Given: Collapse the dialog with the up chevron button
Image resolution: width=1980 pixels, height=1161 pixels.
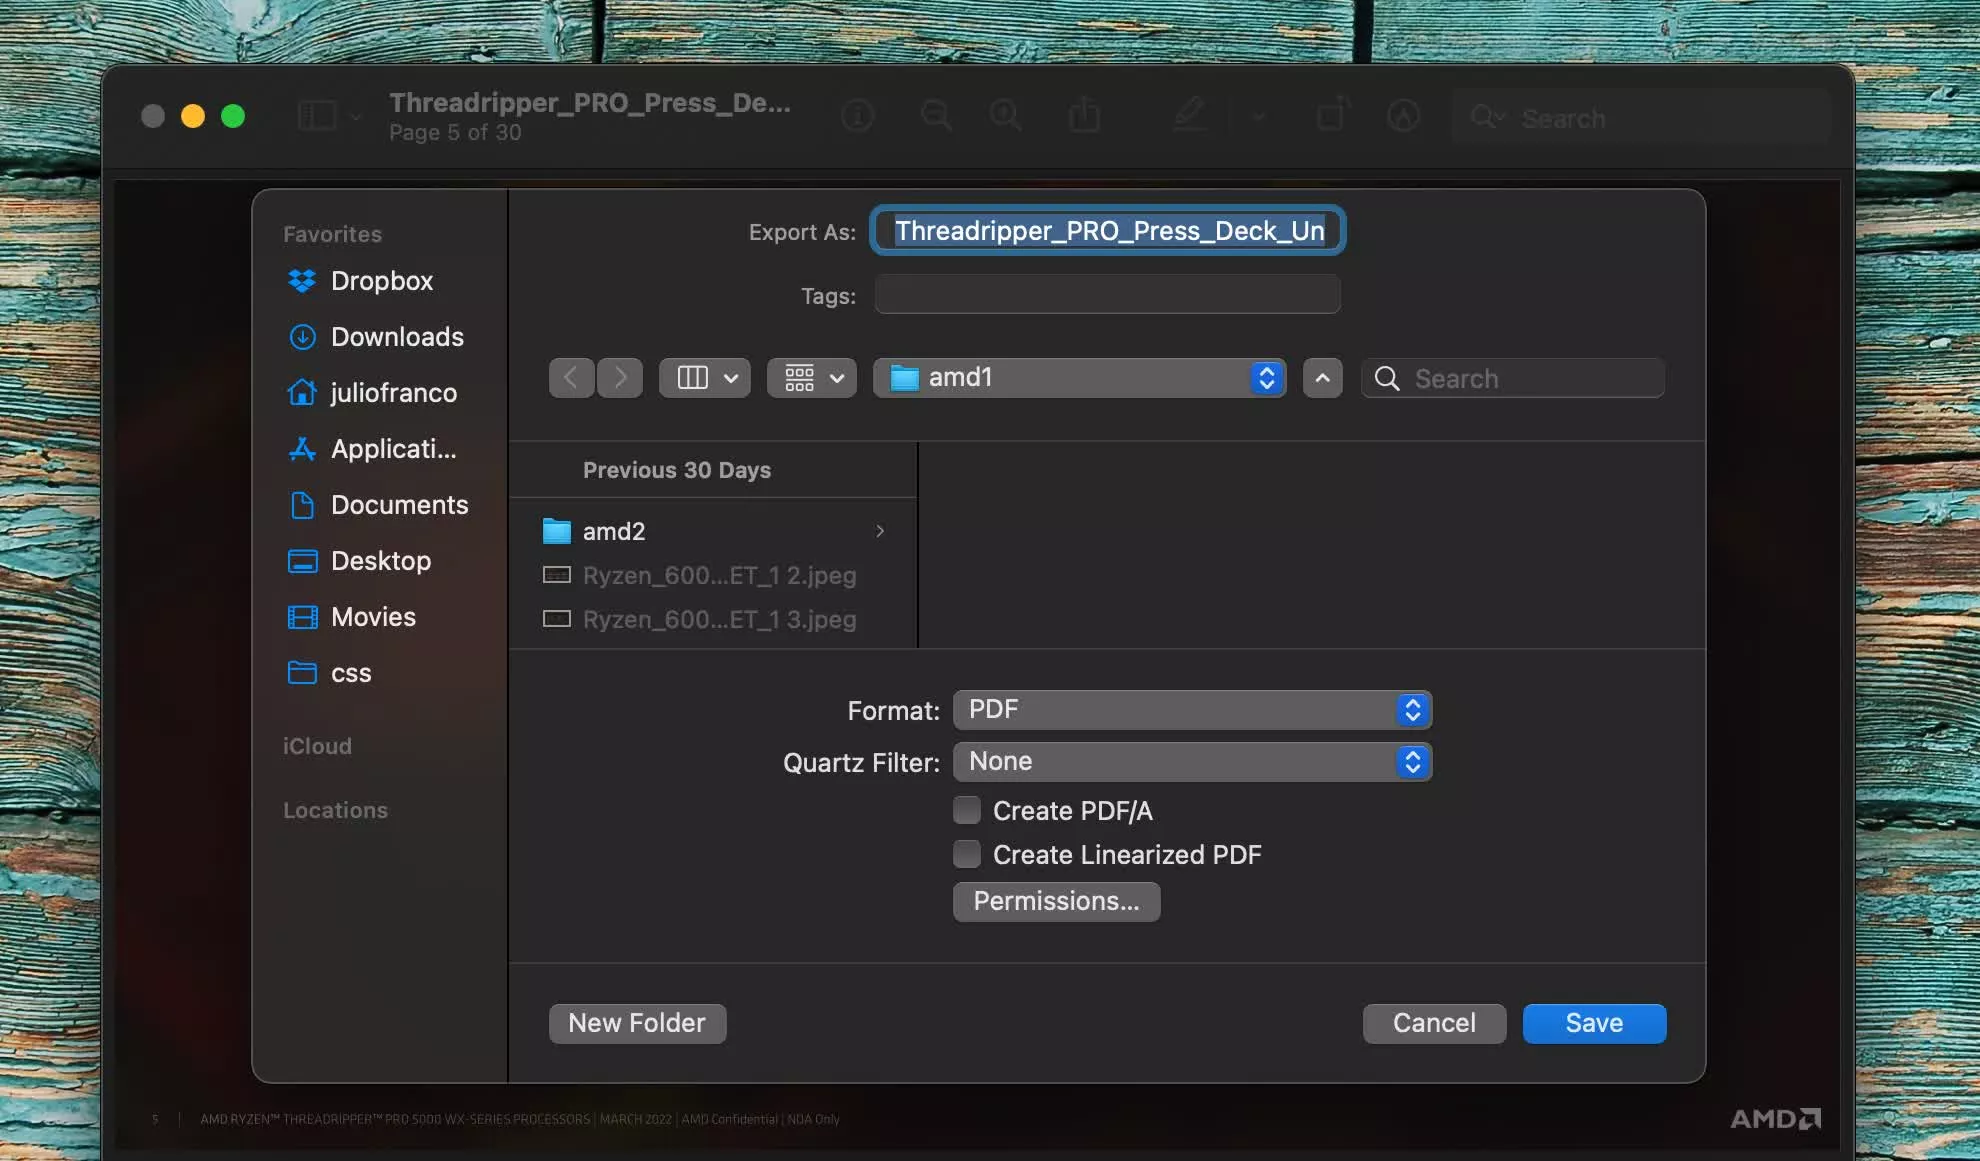Looking at the screenshot, I should coord(1322,378).
